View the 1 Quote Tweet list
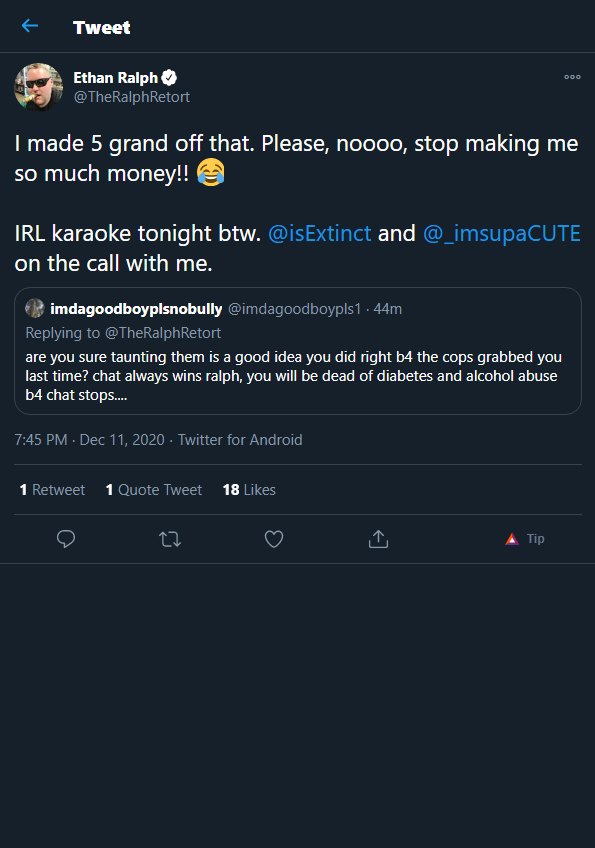 pyautogui.click(x=154, y=490)
